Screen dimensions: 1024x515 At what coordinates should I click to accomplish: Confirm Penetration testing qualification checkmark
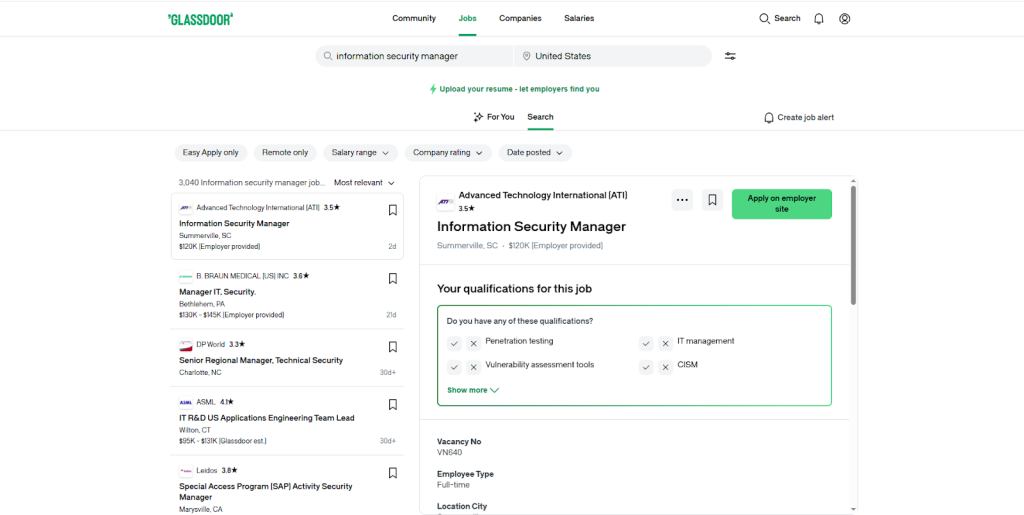[x=455, y=343]
